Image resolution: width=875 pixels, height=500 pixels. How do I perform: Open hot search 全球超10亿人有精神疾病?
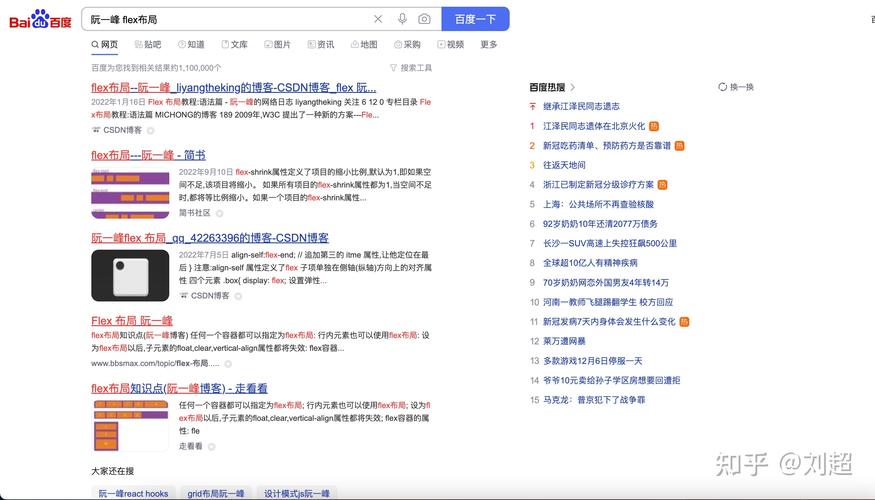tap(590, 263)
